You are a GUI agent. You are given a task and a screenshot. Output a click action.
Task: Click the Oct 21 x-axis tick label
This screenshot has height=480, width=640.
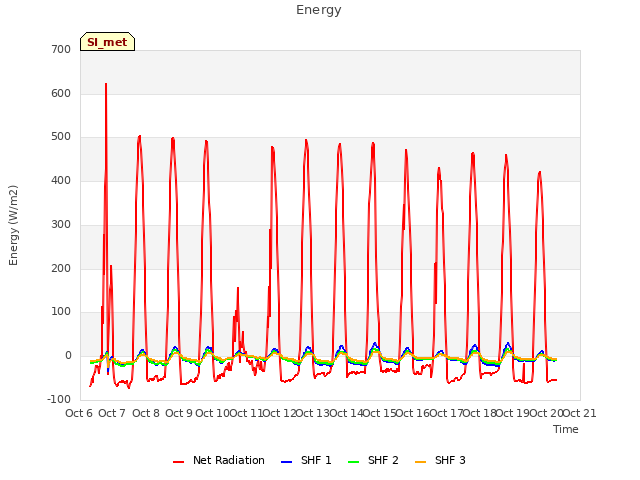(580, 413)
